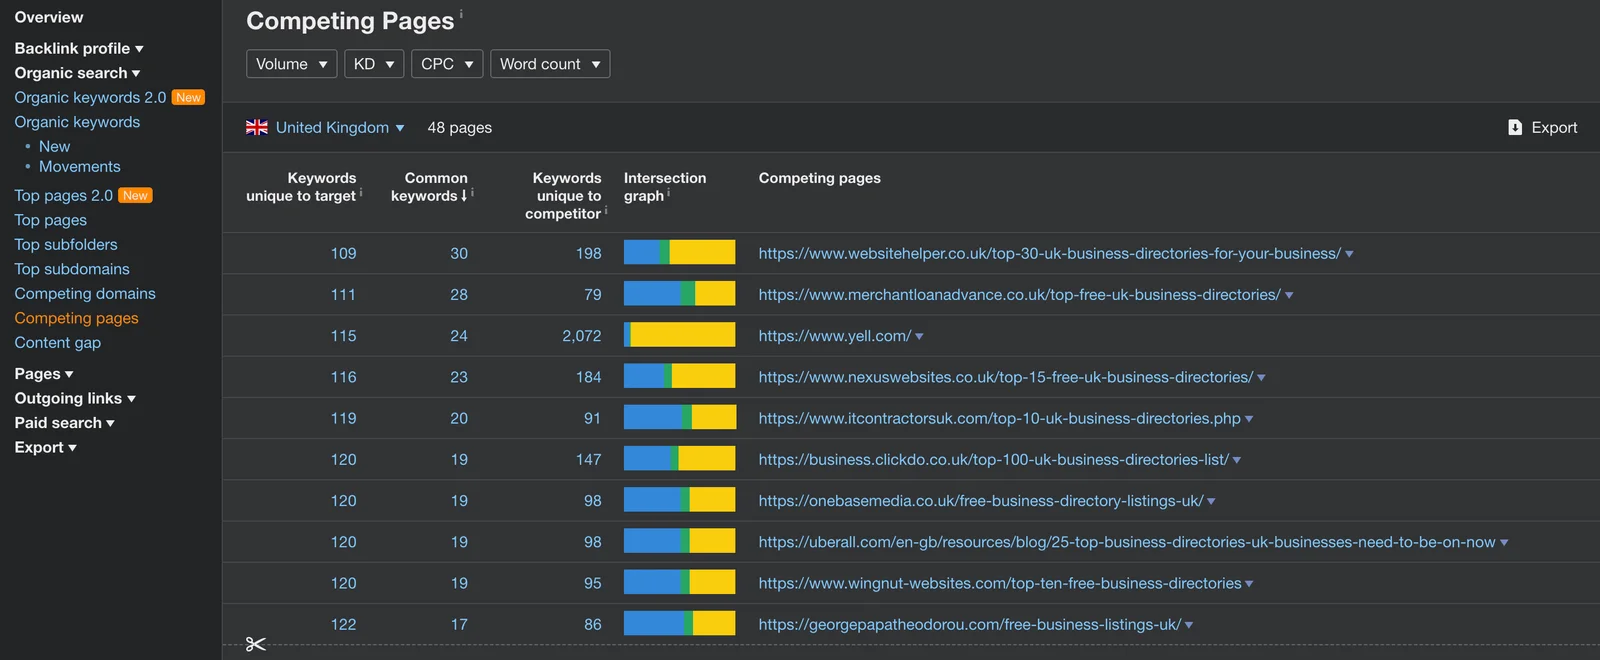Click intersection graph bar for yell.com row
This screenshot has height=660, width=1600.
[679, 335]
